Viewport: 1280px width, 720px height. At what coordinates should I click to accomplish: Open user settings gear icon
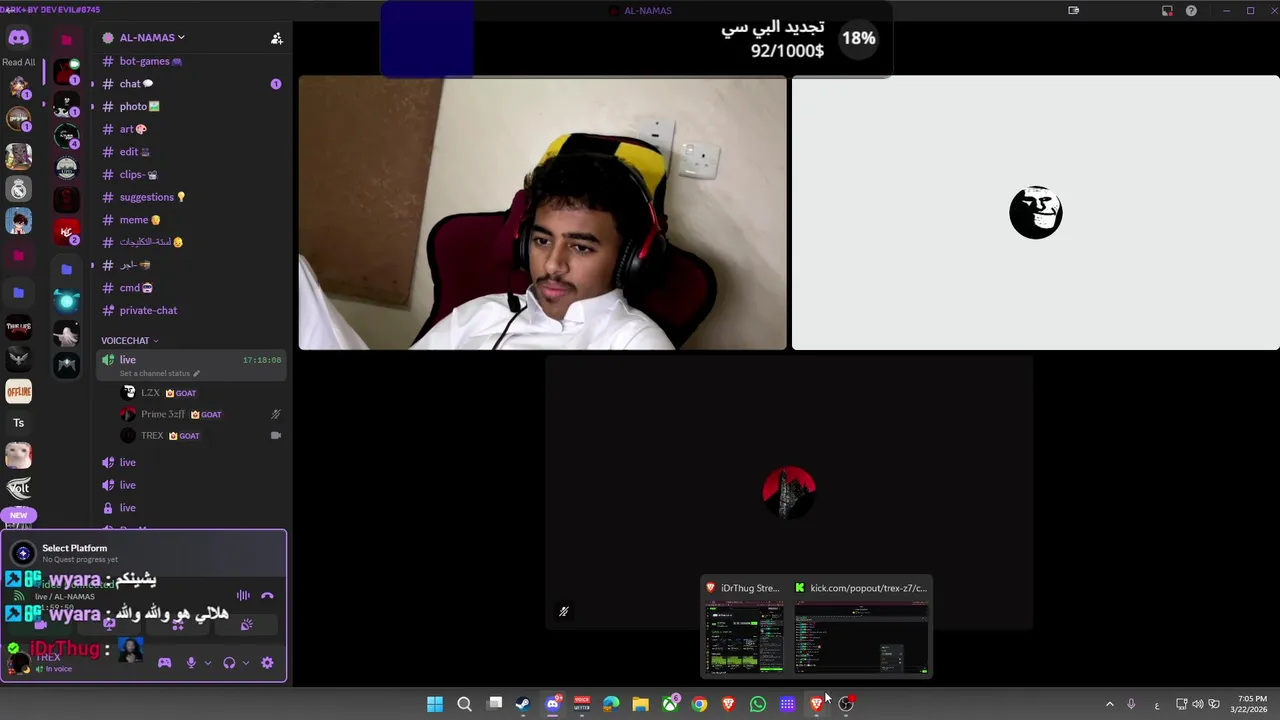point(267,662)
